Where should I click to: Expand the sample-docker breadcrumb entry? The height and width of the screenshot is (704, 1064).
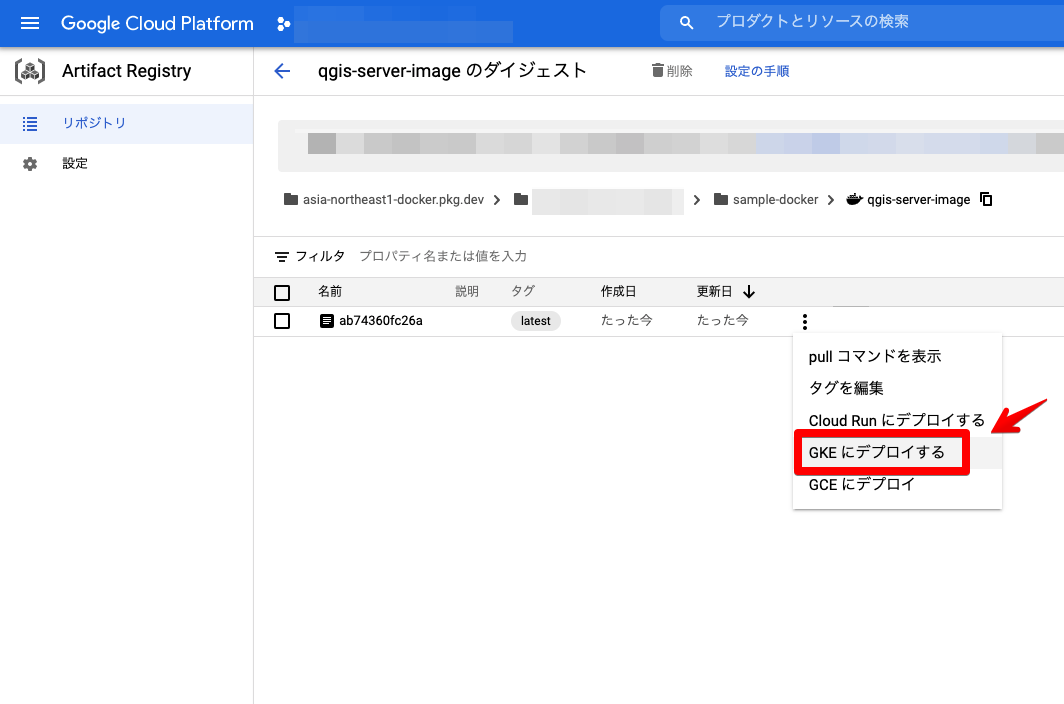[775, 199]
